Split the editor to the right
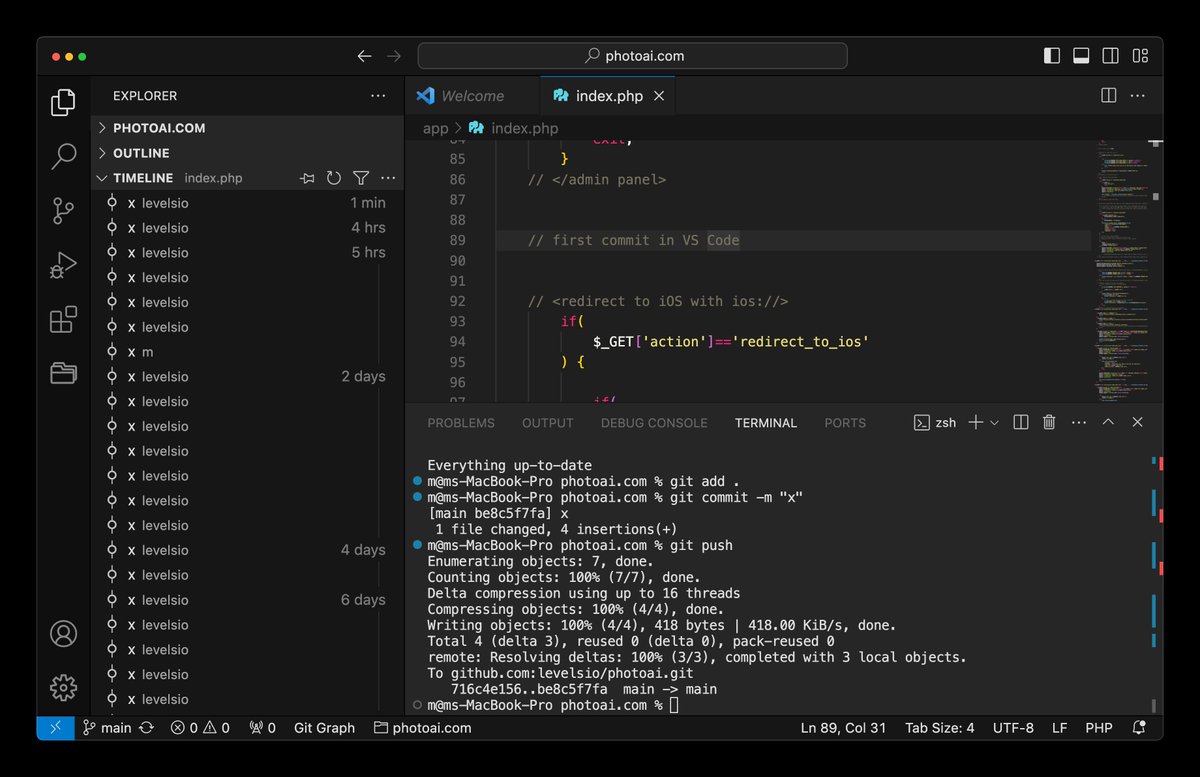Image resolution: width=1200 pixels, height=777 pixels. coord(1108,96)
